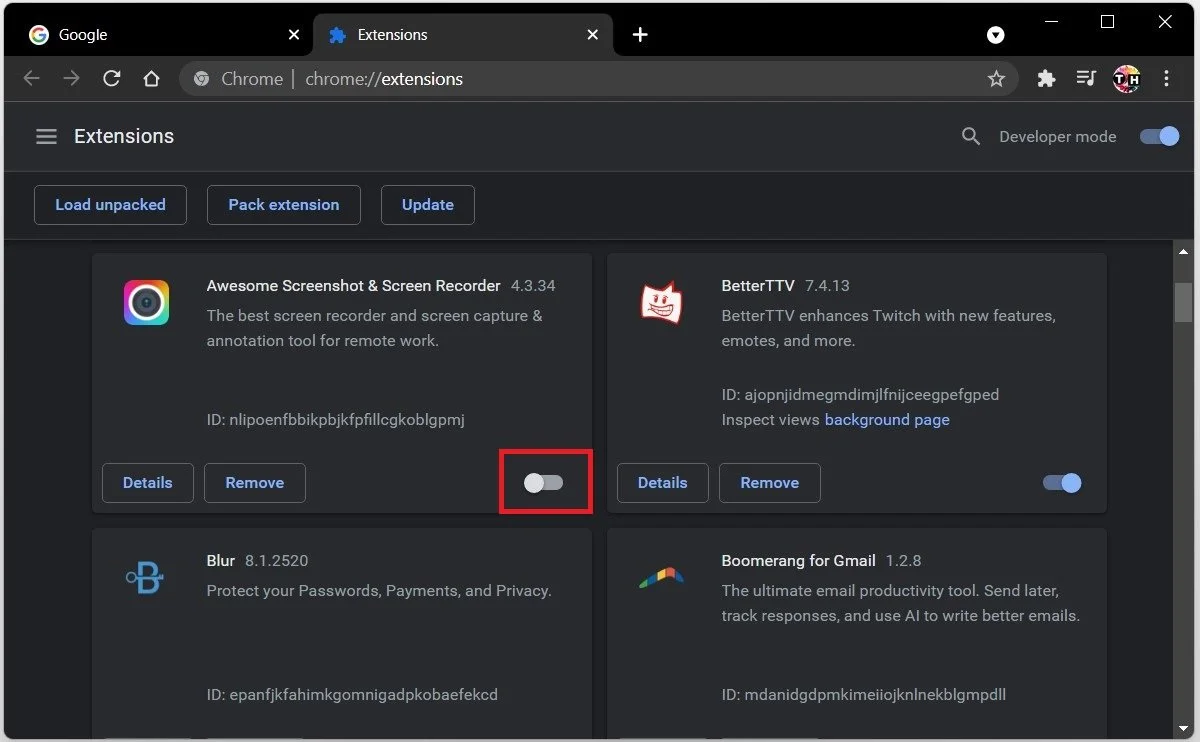Click the Boomerang for Gmail title
The height and width of the screenshot is (742, 1200).
click(799, 561)
